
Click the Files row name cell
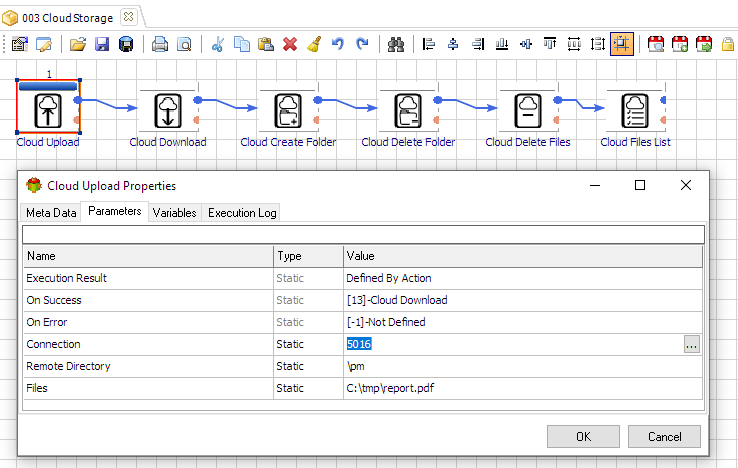[149, 388]
